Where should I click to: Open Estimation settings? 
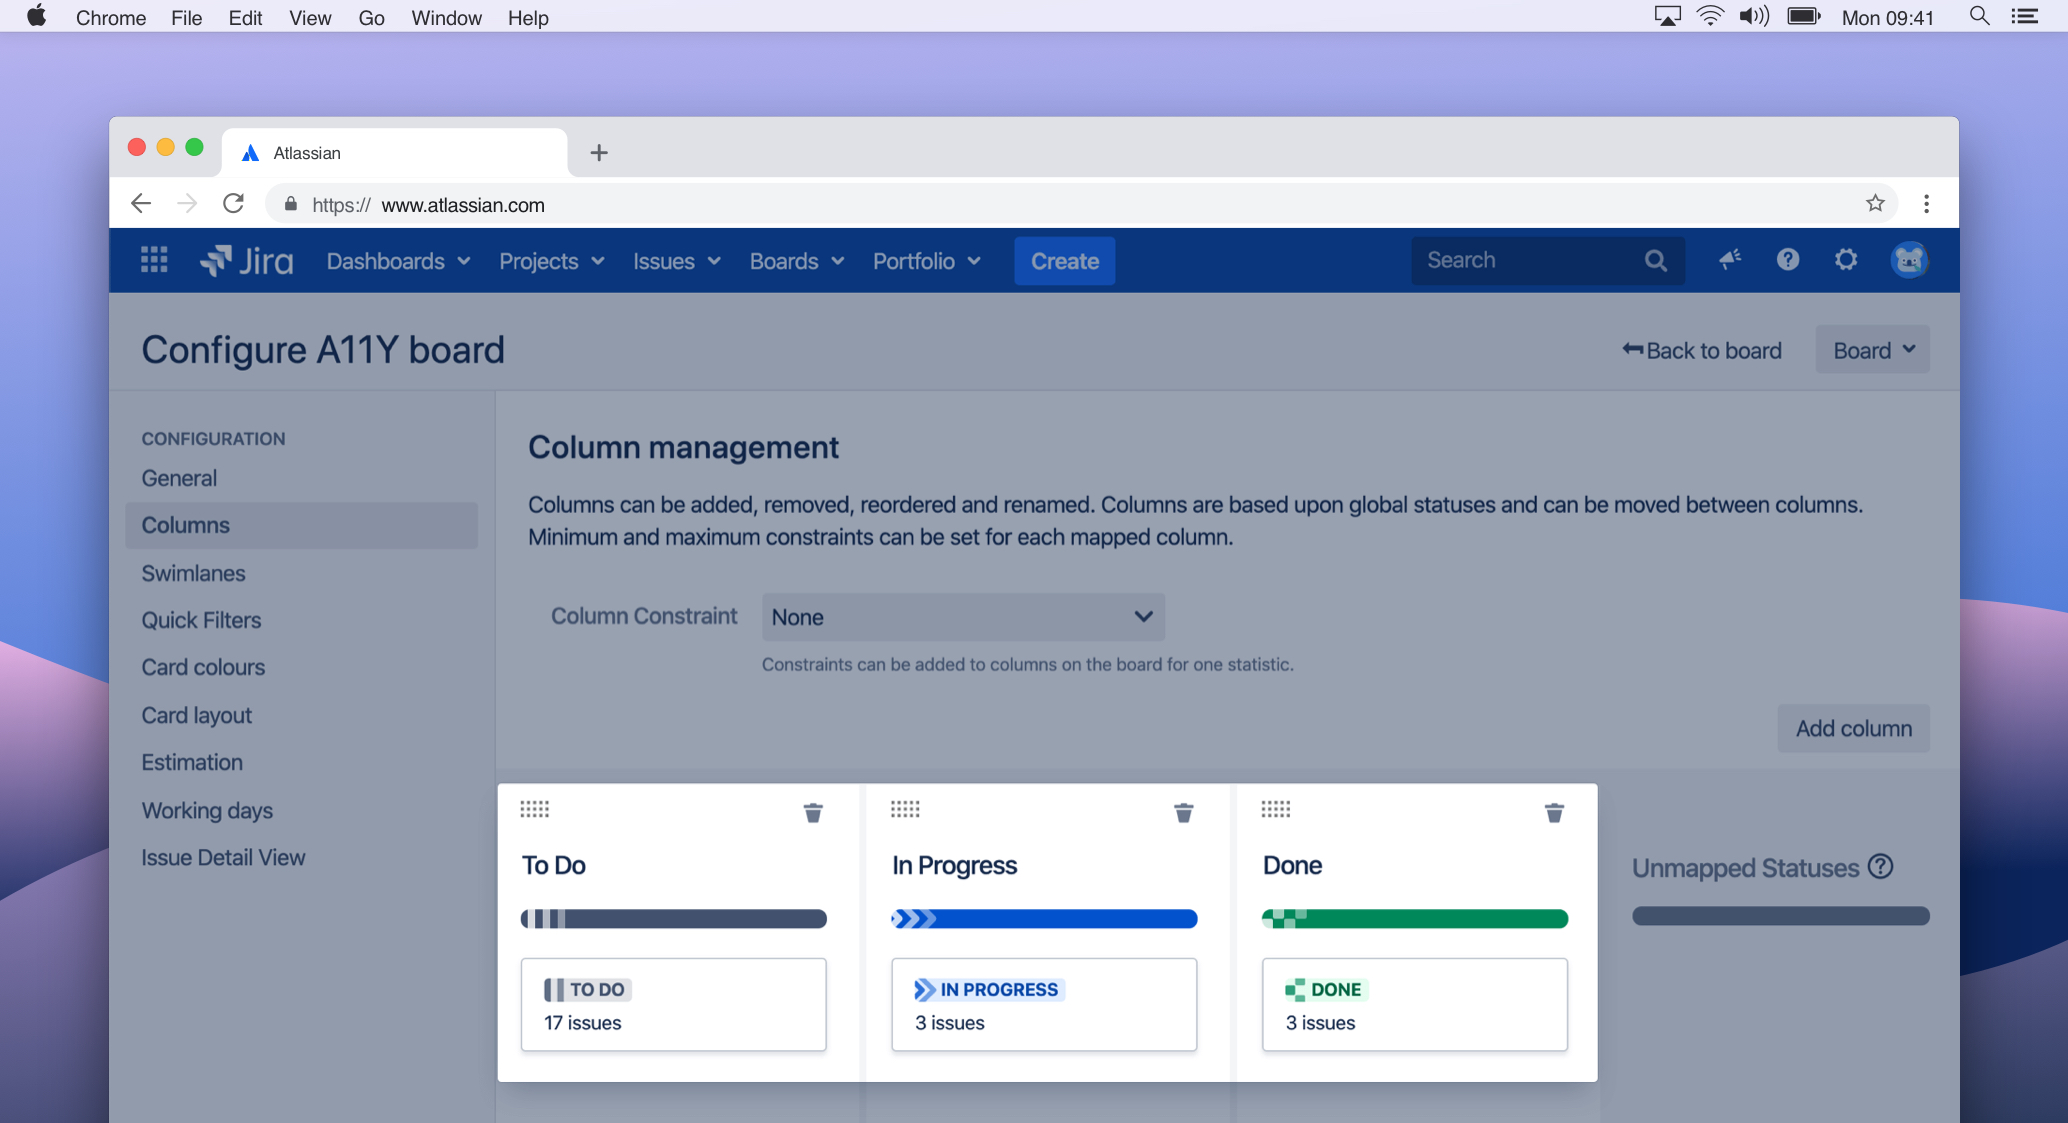point(192,762)
